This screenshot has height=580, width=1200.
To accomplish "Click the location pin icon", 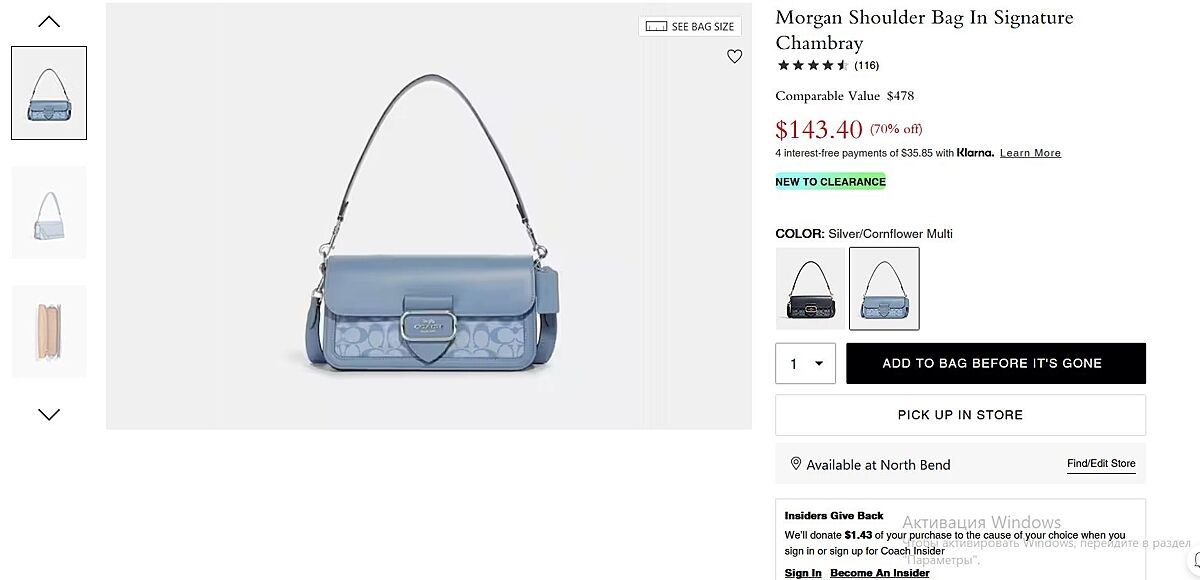I will pyautogui.click(x=796, y=464).
